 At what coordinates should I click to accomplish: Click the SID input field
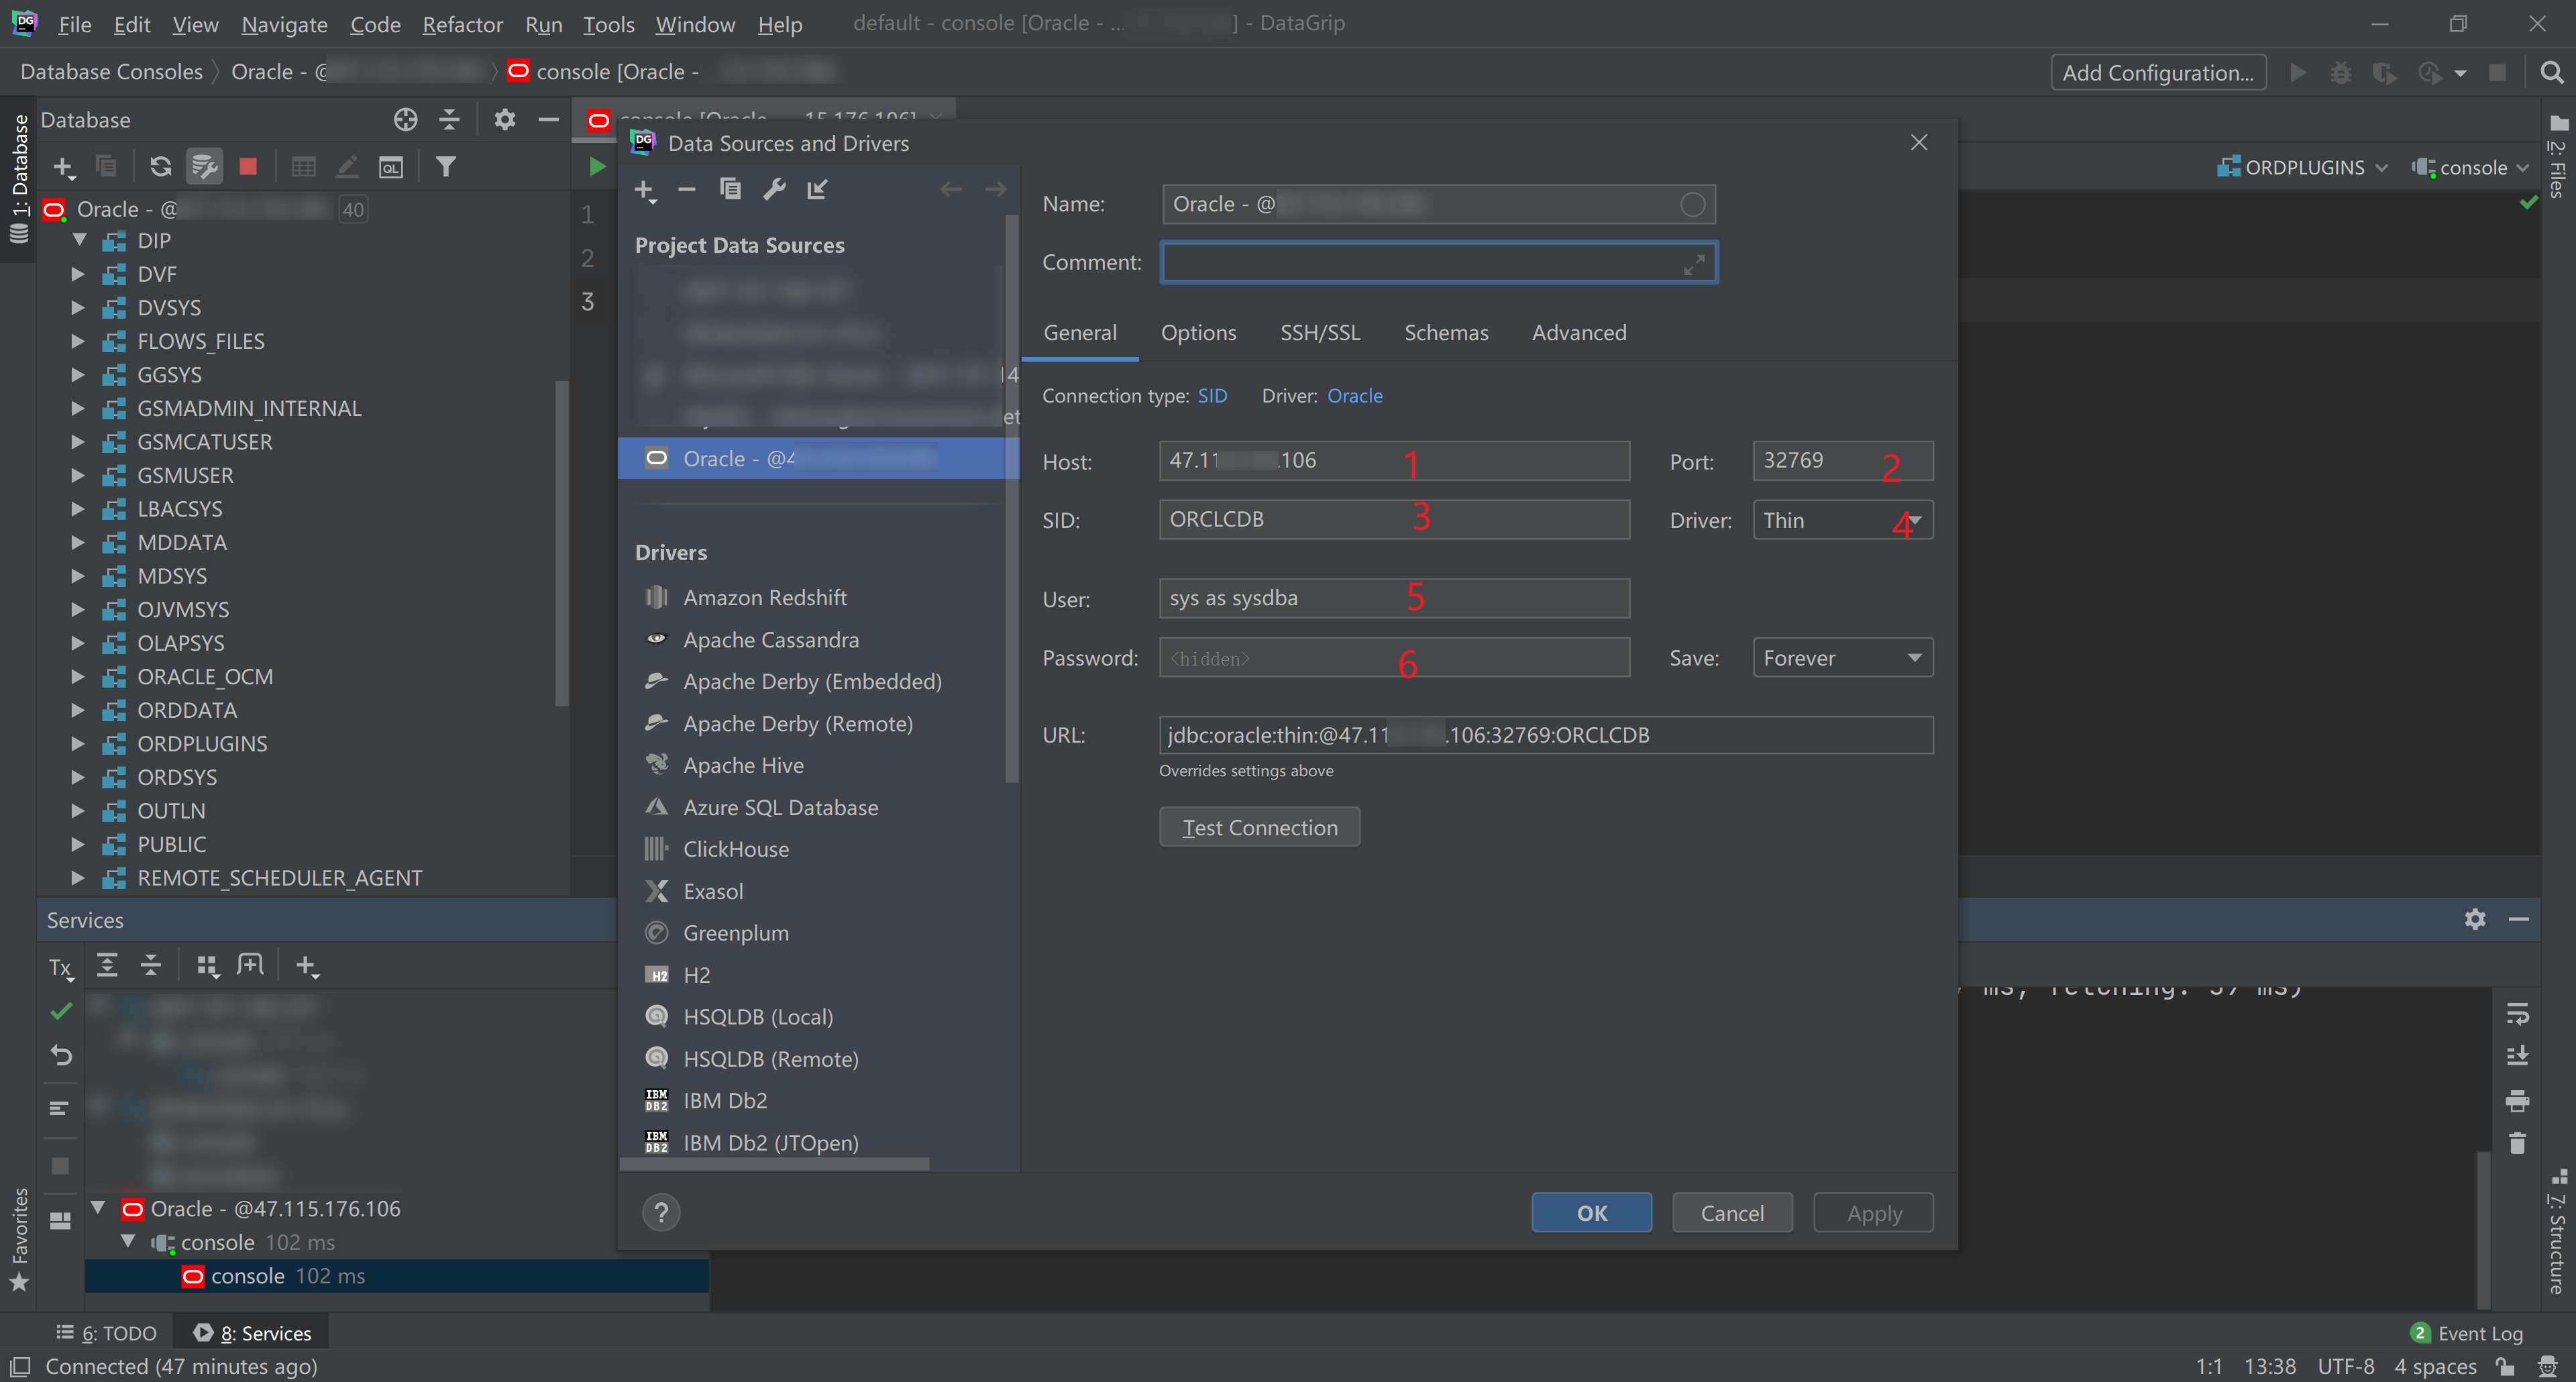click(1394, 520)
